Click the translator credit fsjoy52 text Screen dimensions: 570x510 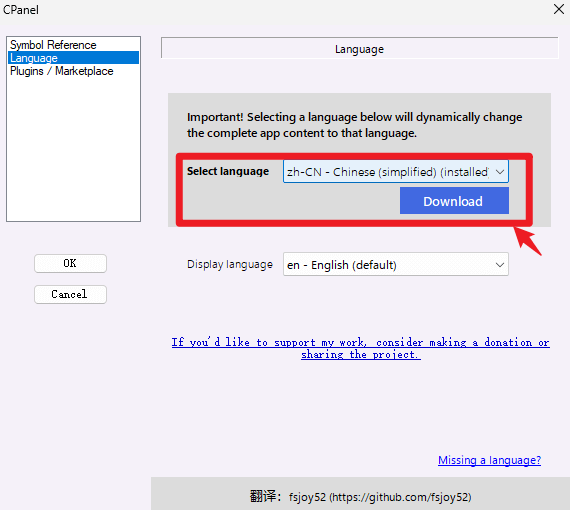[x=360, y=497]
